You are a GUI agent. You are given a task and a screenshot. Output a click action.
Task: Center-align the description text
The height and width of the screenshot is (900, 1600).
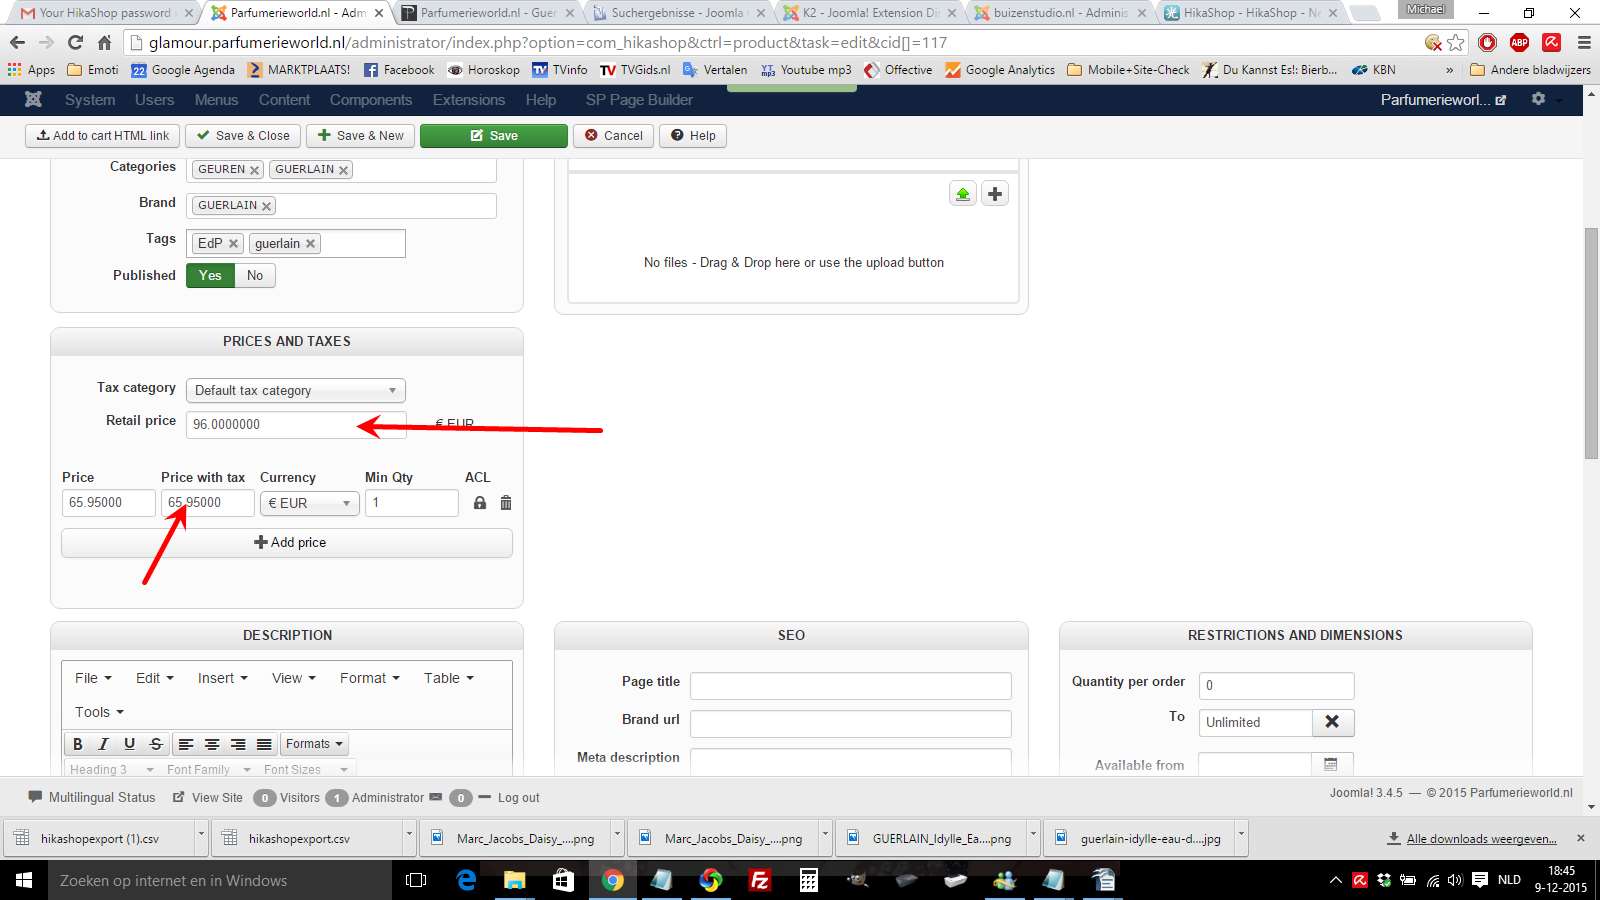click(212, 744)
